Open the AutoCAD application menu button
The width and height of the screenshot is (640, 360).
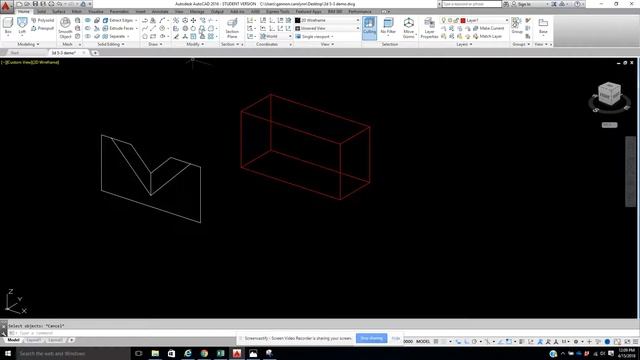[x=6, y=7]
